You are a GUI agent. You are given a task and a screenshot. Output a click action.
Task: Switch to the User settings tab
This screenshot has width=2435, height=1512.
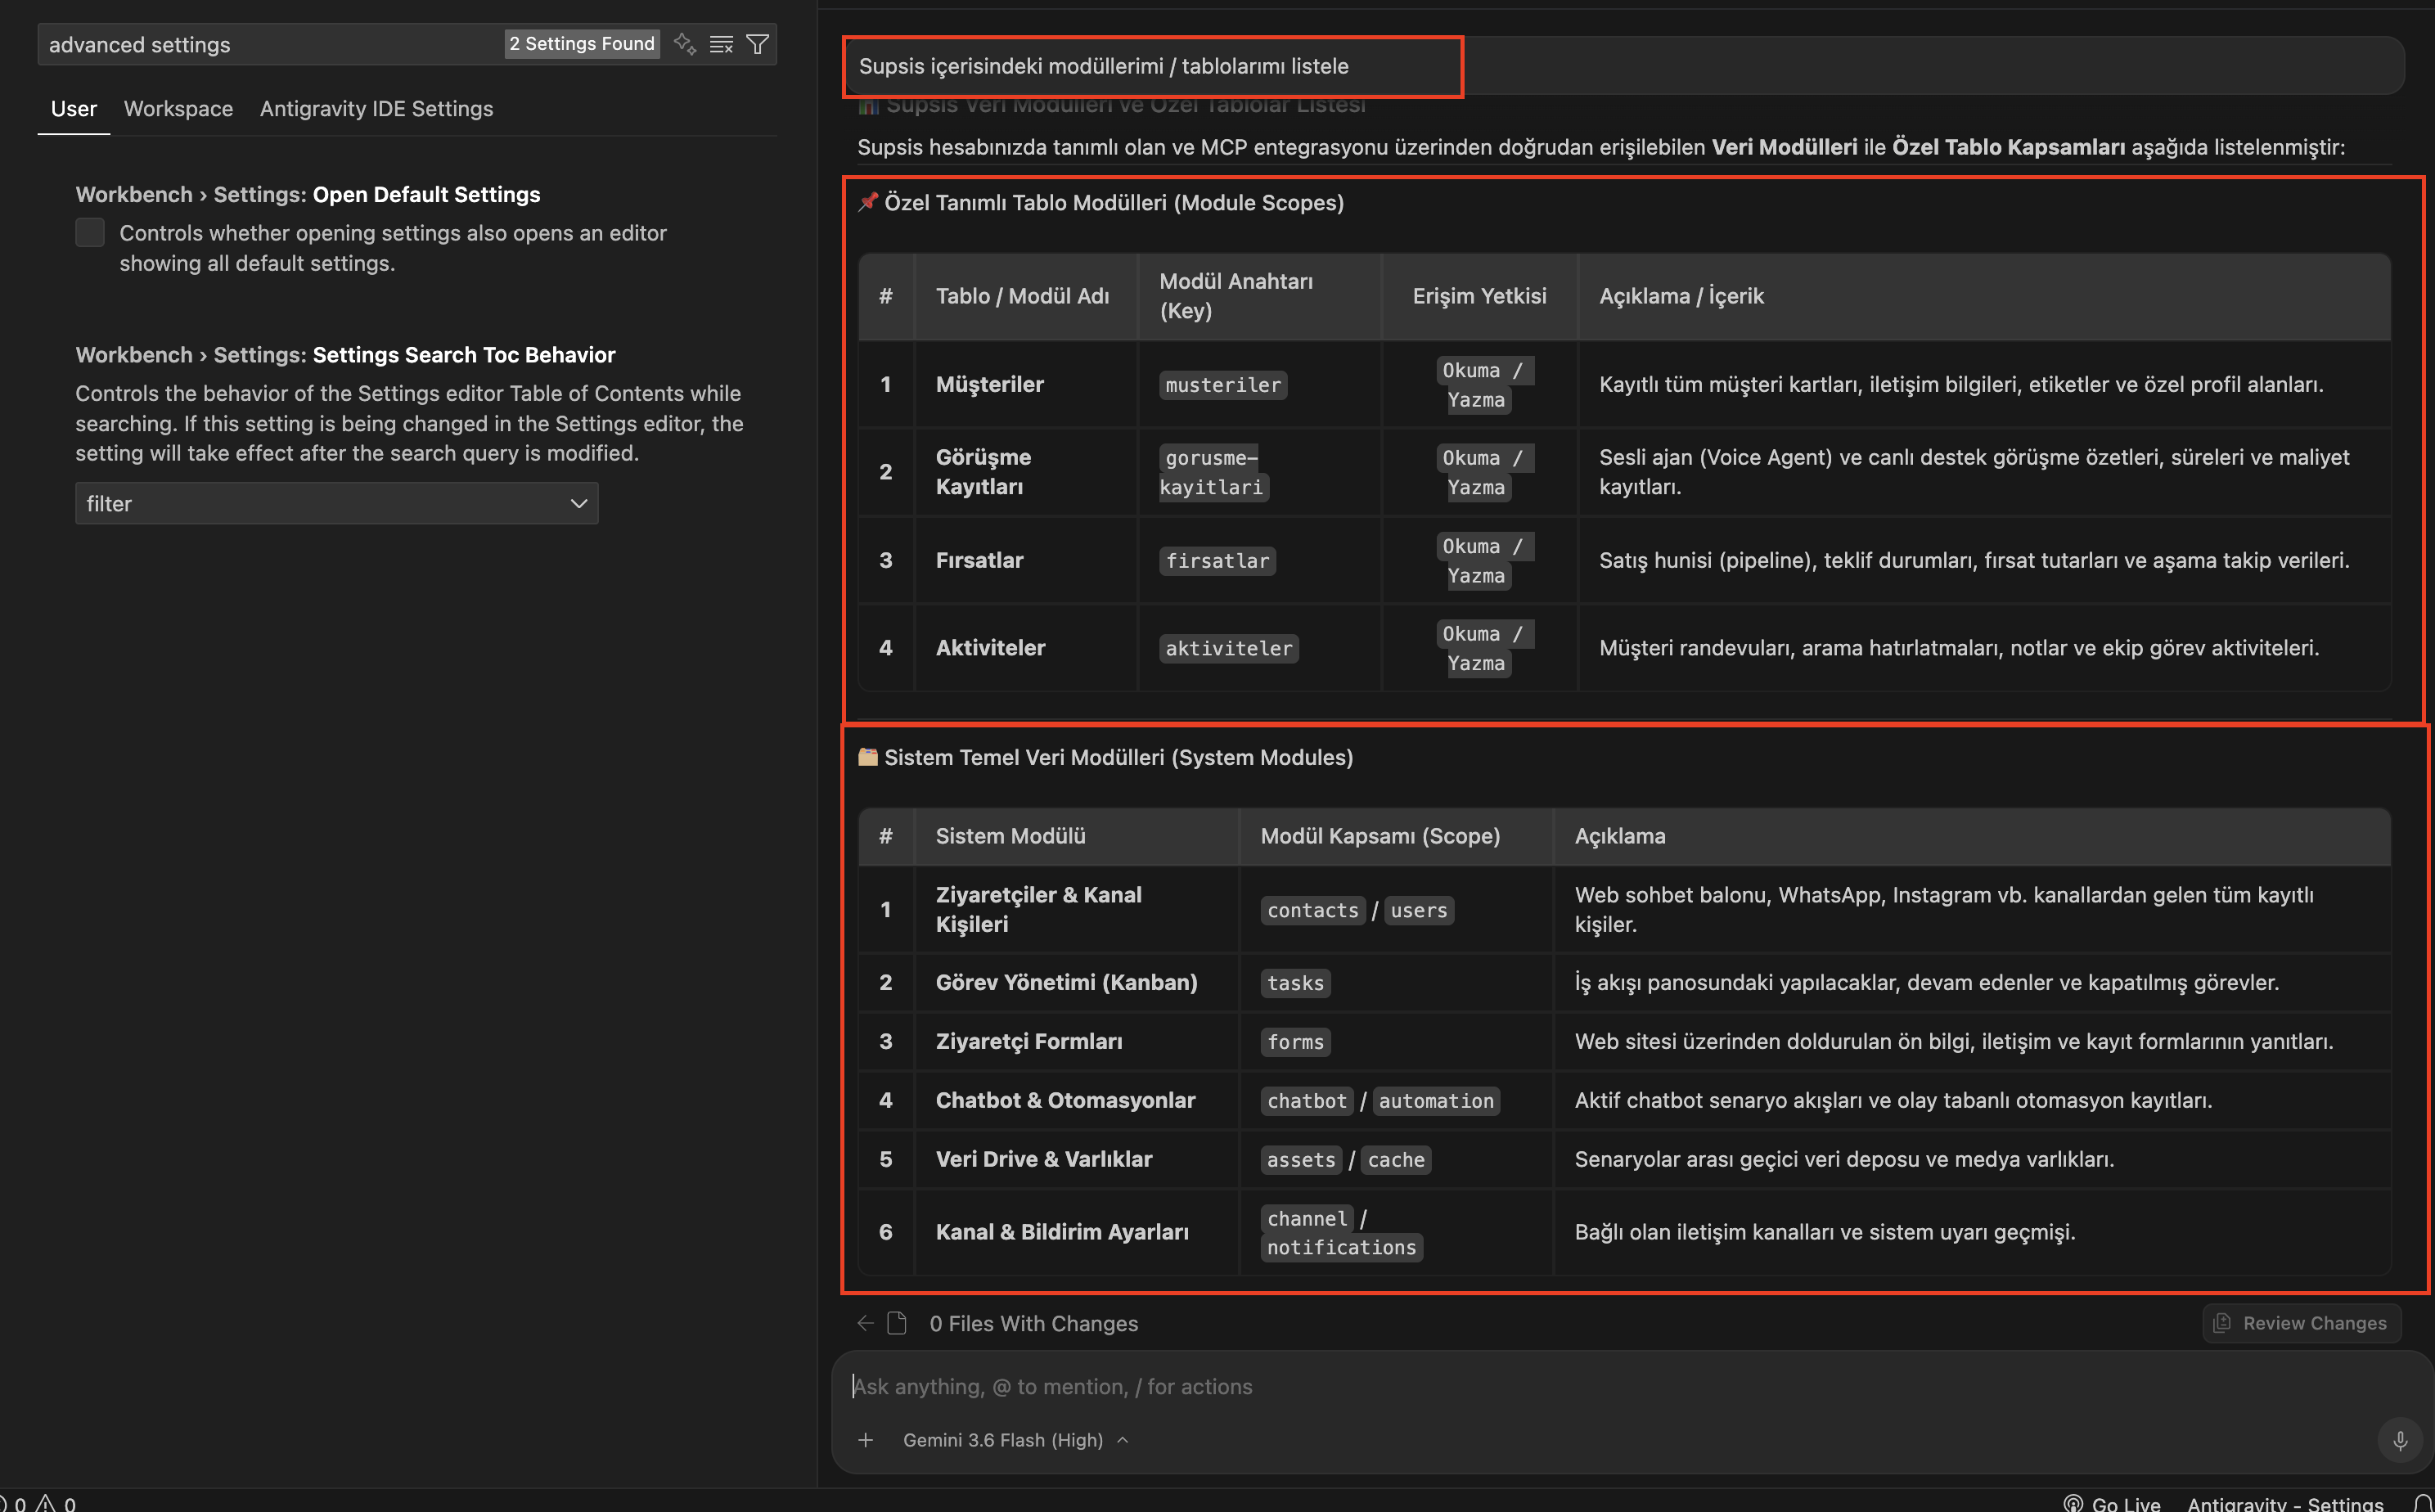(74, 109)
